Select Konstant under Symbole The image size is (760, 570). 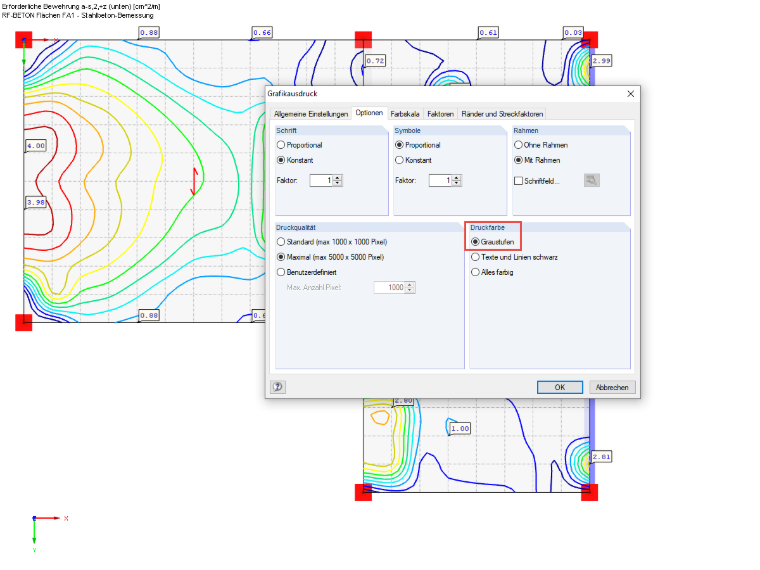(x=413, y=160)
